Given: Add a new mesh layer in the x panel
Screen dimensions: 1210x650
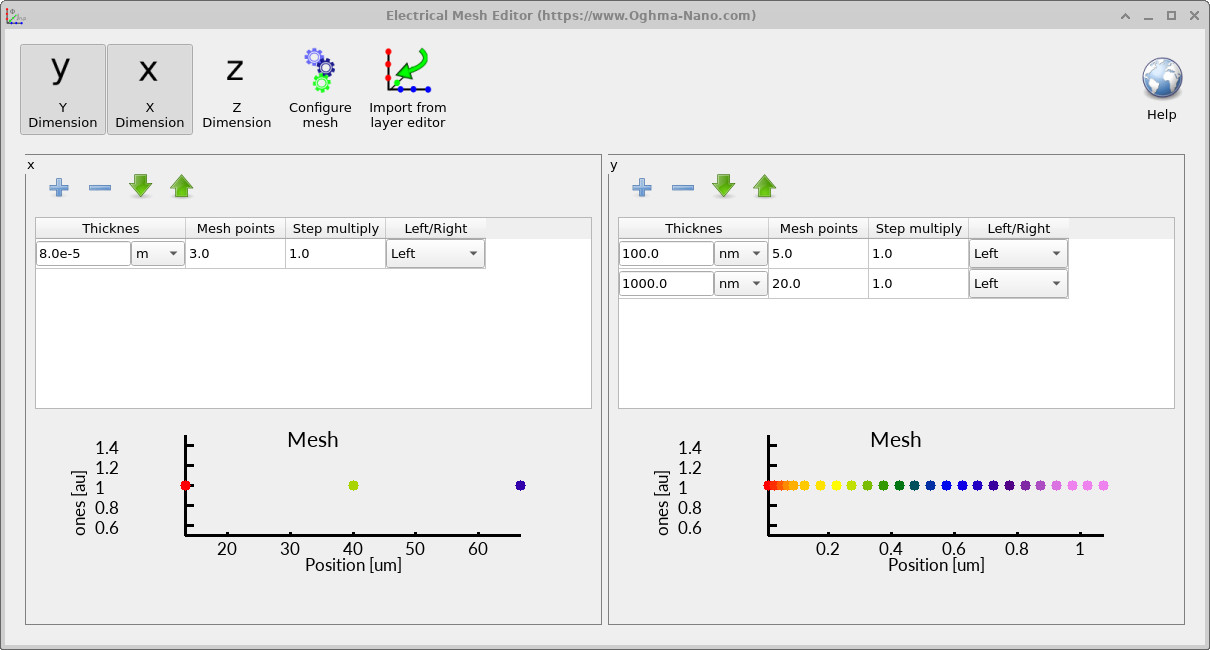Looking at the screenshot, I should pos(59,187).
